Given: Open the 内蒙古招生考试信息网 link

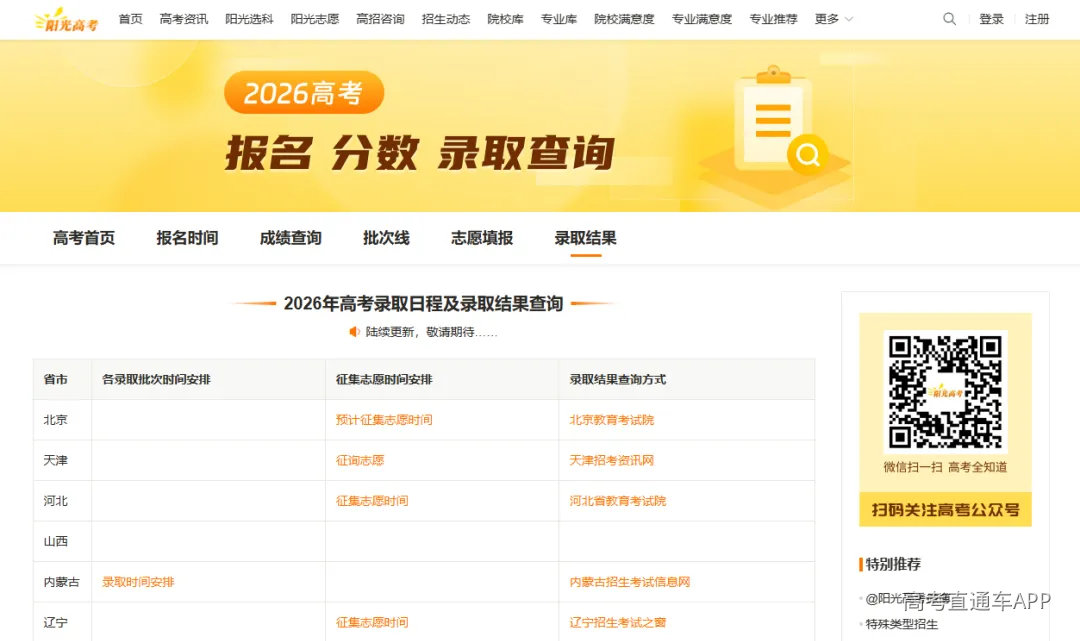Looking at the screenshot, I should pyautogui.click(x=630, y=582).
